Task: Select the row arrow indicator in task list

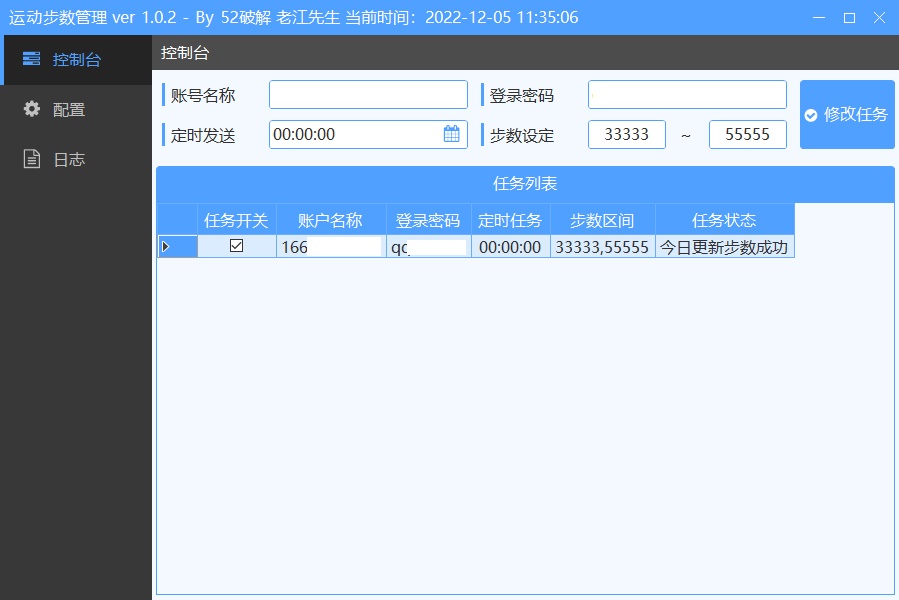Action: [x=166, y=247]
